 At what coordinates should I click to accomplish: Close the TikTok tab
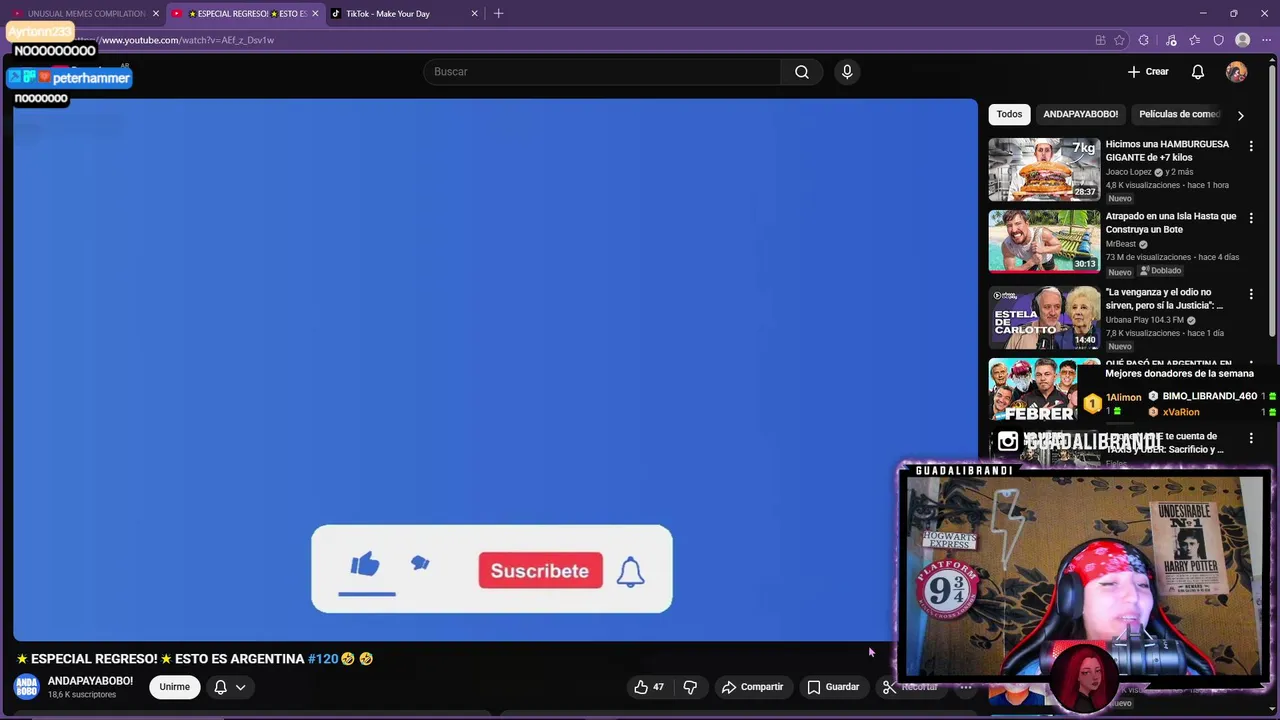(x=474, y=13)
